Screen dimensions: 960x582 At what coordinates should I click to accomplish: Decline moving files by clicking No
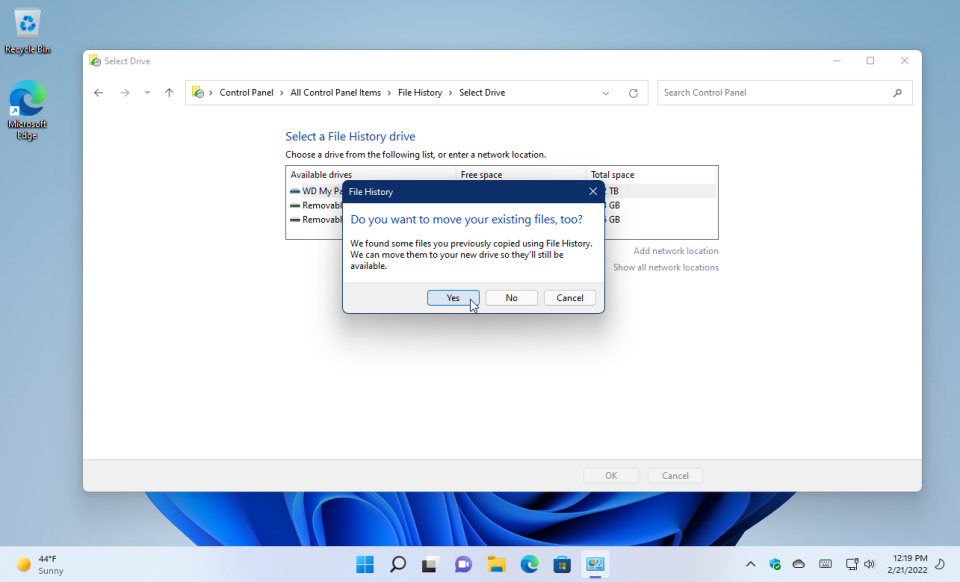click(511, 297)
